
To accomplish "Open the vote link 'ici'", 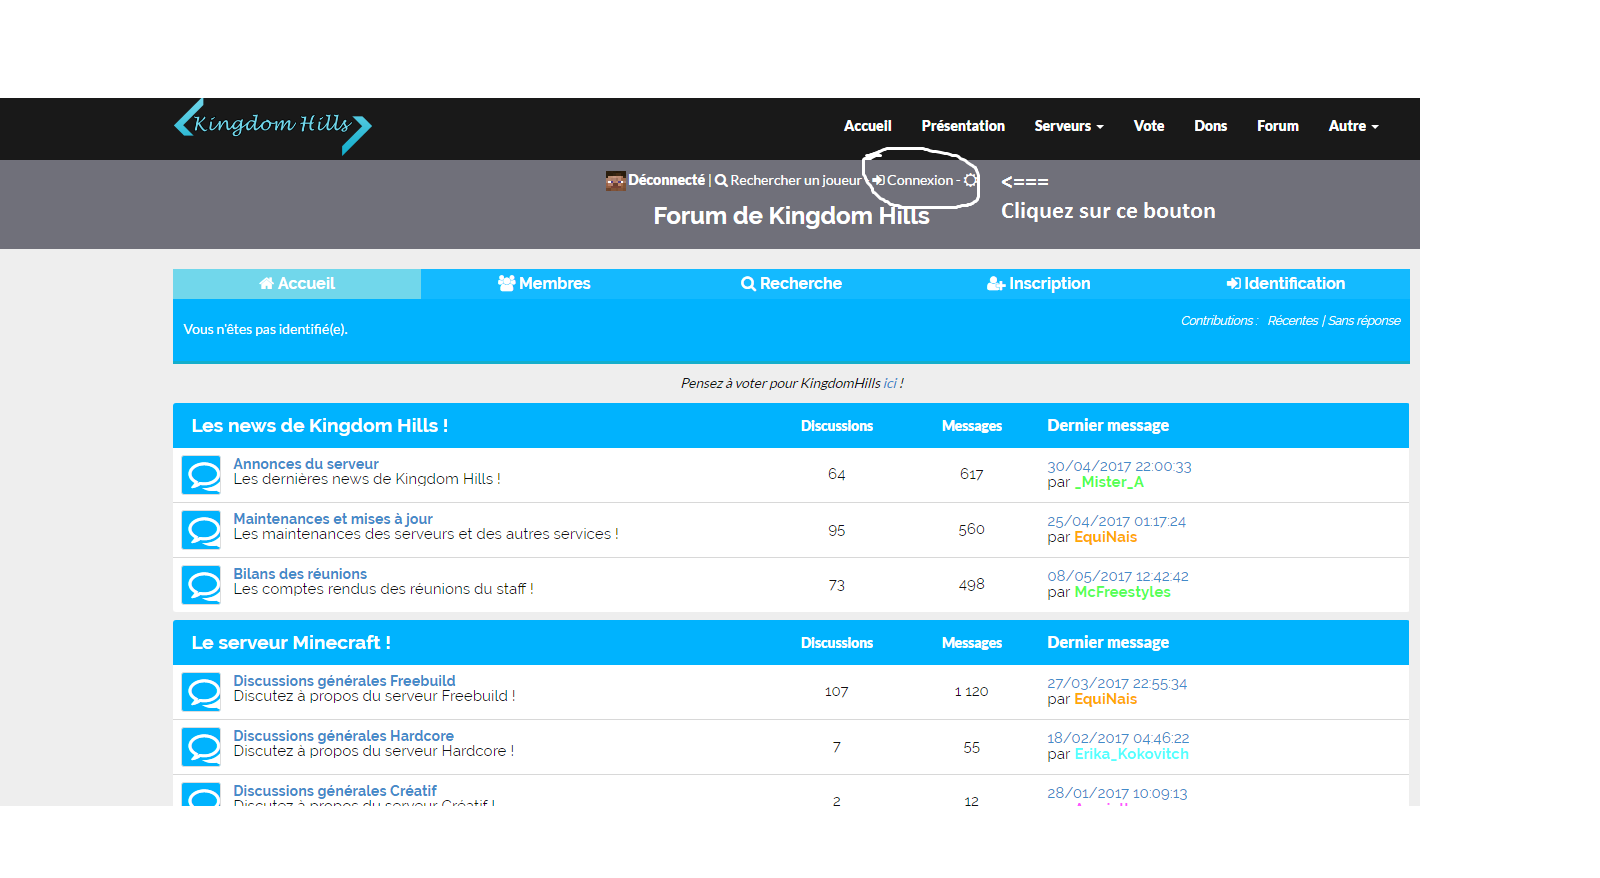I will click(890, 383).
